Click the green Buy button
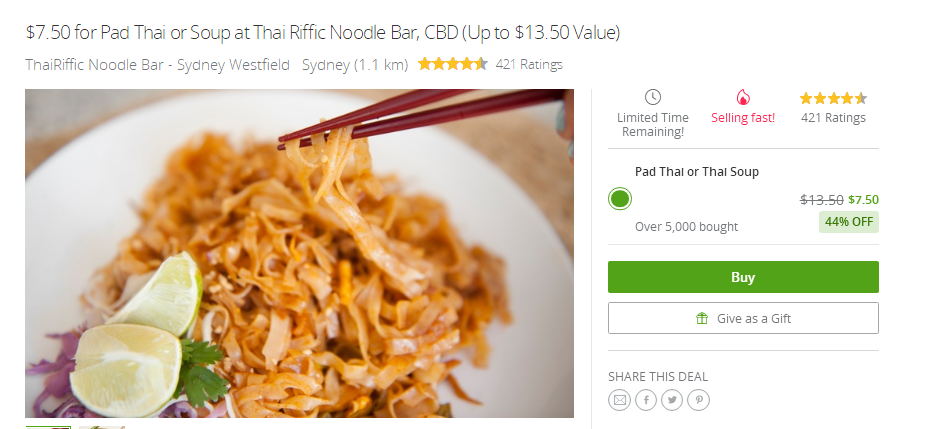This screenshot has height=429, width=935. coord(743,277)
